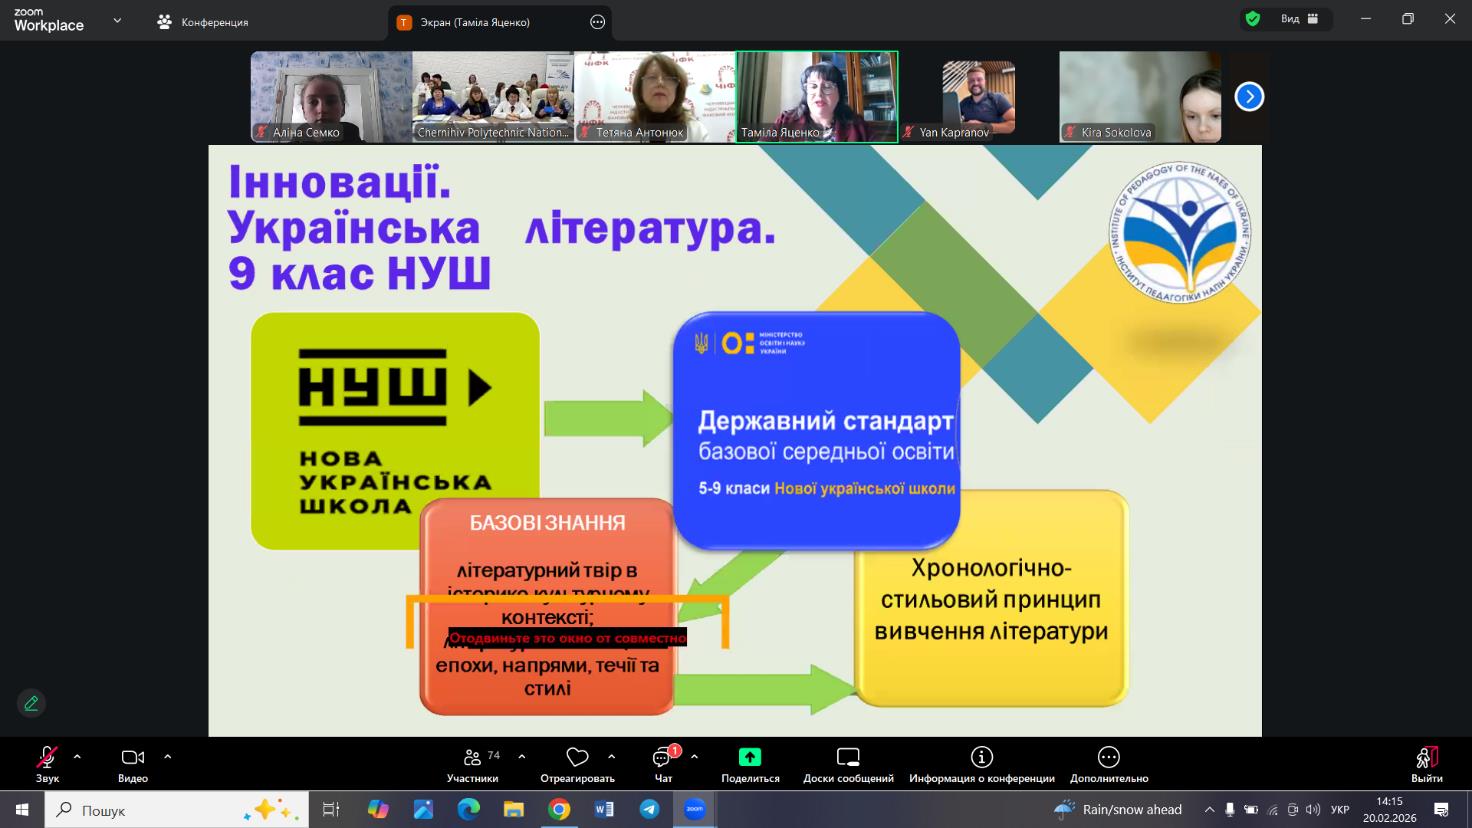Expand video options arrow next to Видео
This screenshot has height=828, width=1472.
point(167,757)
